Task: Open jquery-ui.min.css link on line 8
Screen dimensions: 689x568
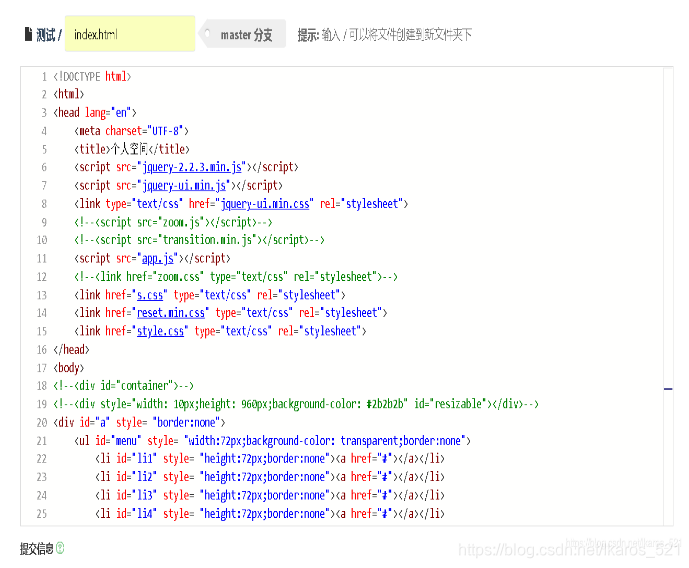Action: coord(265,204)
